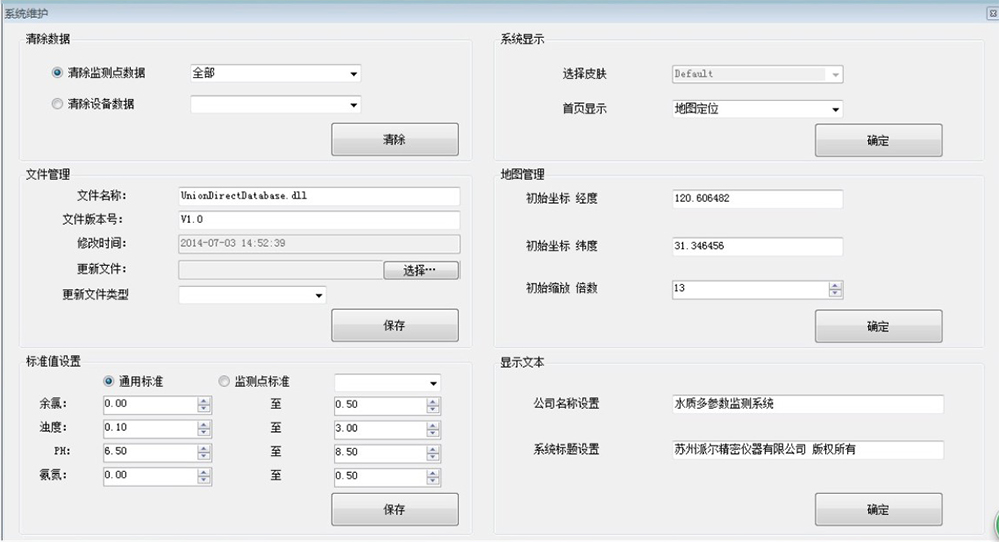
Task: Click the 初始坐标 经度 input field
Action: point(757,199)
